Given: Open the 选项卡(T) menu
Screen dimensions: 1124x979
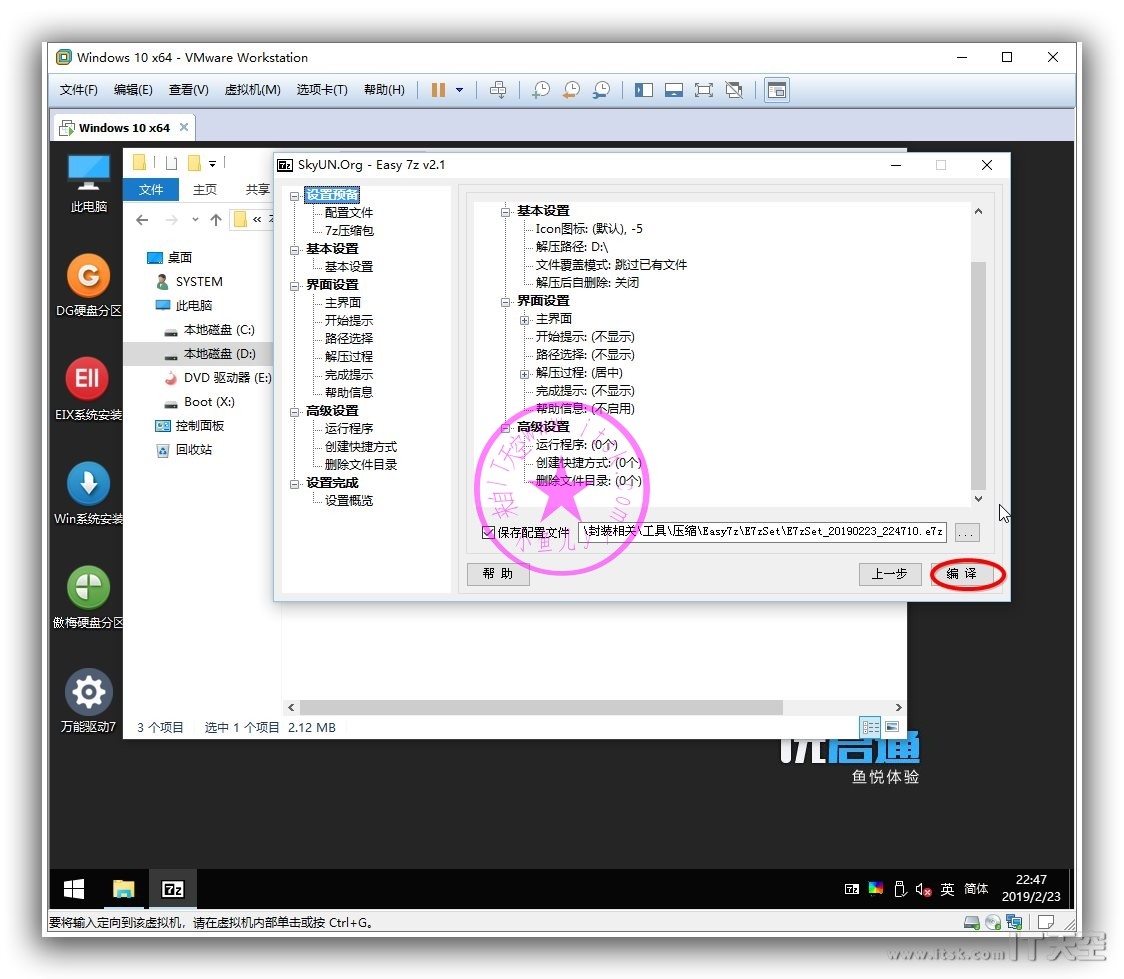Looking at the screenshot, I should point(322,90).
